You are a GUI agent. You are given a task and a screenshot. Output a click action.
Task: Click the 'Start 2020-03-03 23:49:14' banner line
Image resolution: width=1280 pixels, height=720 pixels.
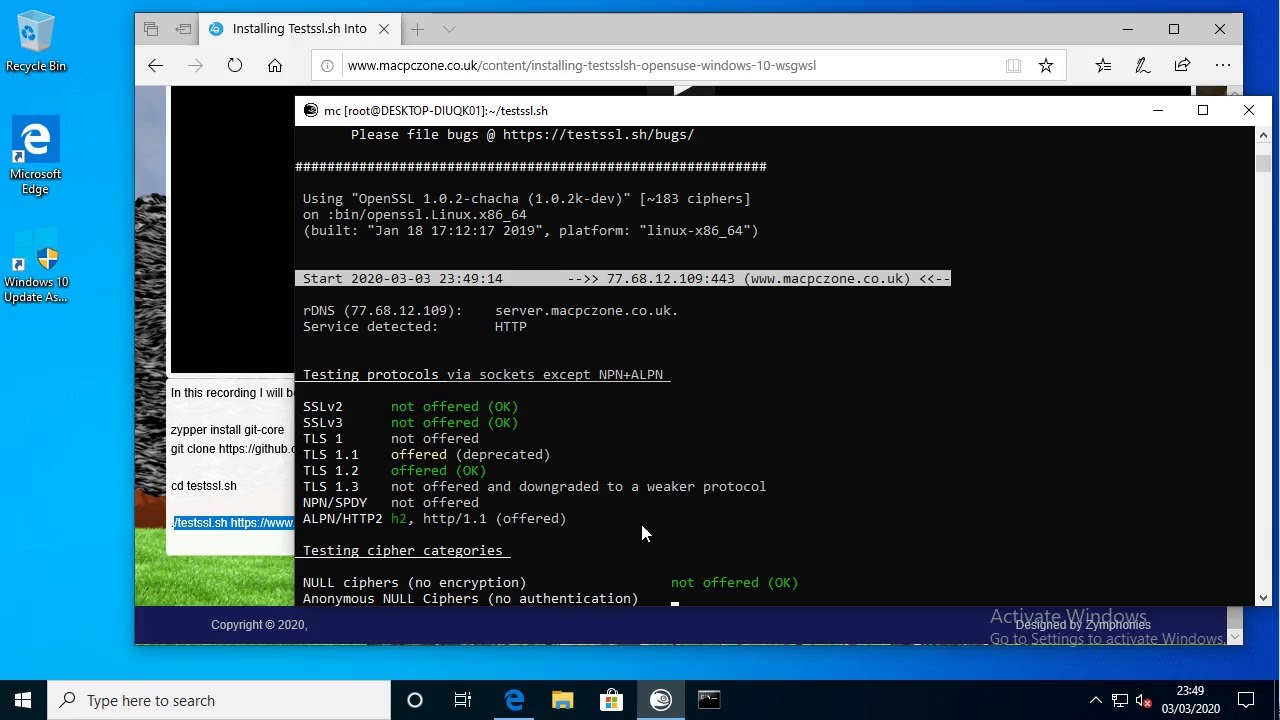point(623,279)
